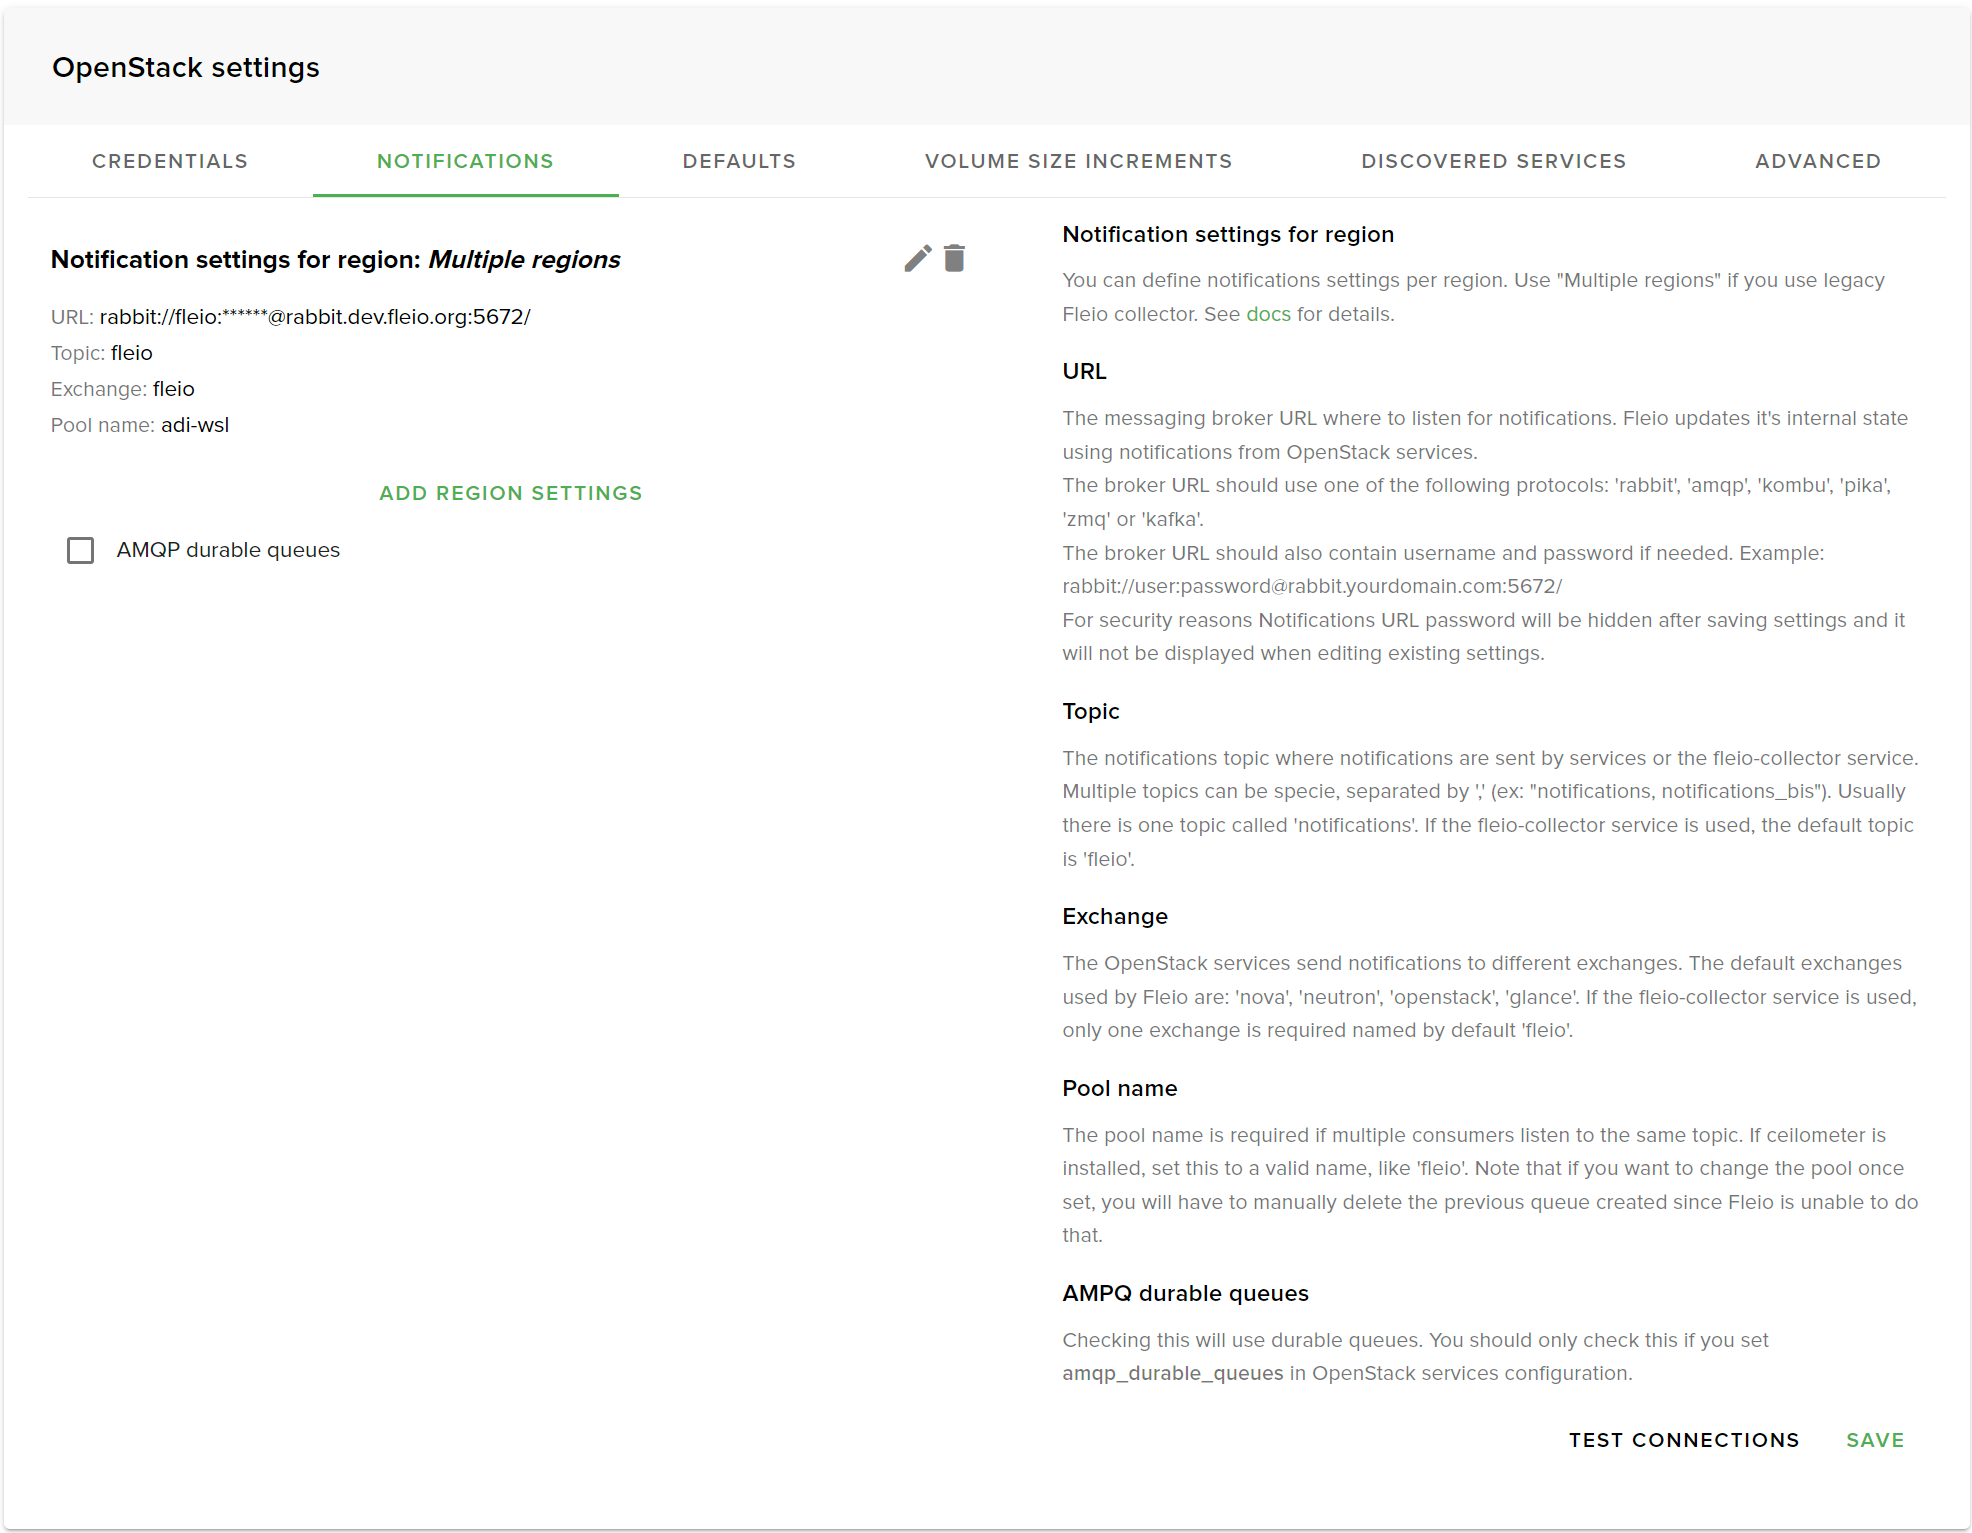The height and width of the screenshot is (1533, 1972).
Task: Select the Notifications tab
Action: 465,162
